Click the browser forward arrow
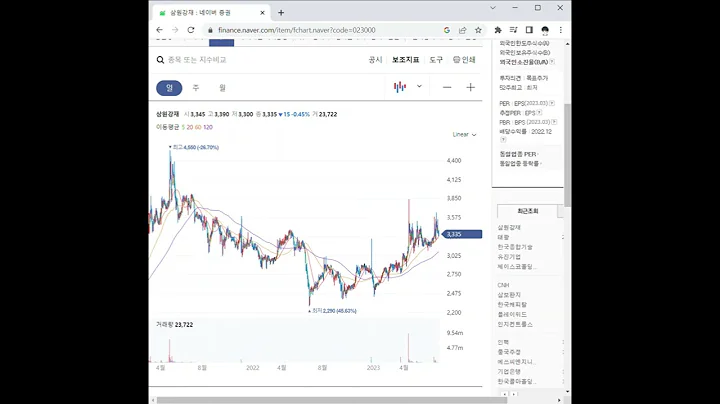The image size is (720, 404). 175,30
